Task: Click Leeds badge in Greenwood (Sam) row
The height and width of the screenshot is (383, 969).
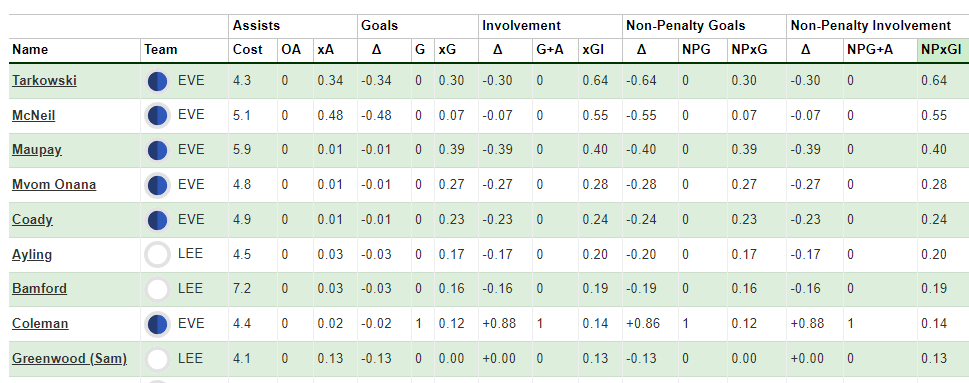Action: (158, 359)
